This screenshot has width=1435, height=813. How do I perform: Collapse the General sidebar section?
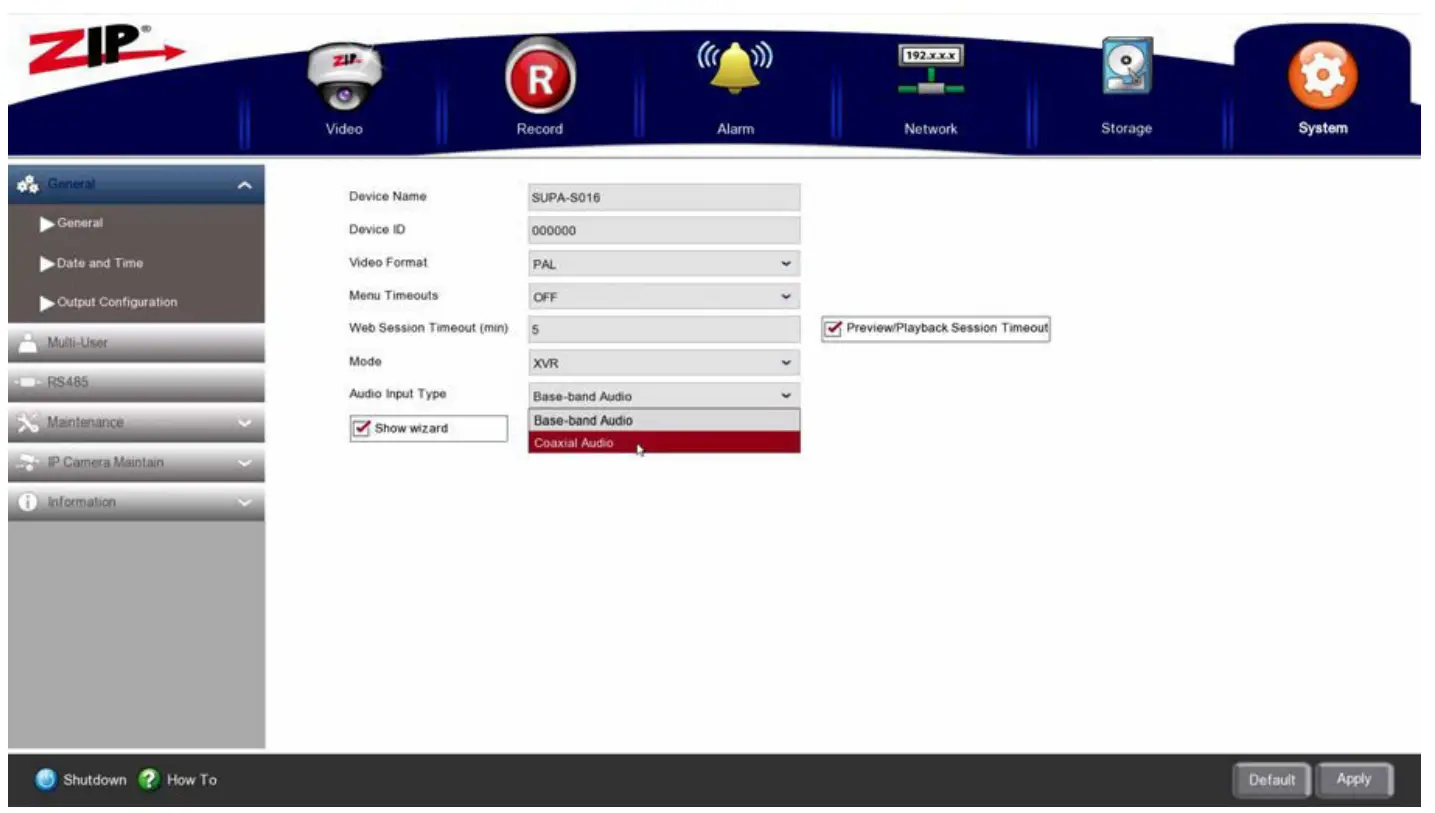(x=244, y=185)
